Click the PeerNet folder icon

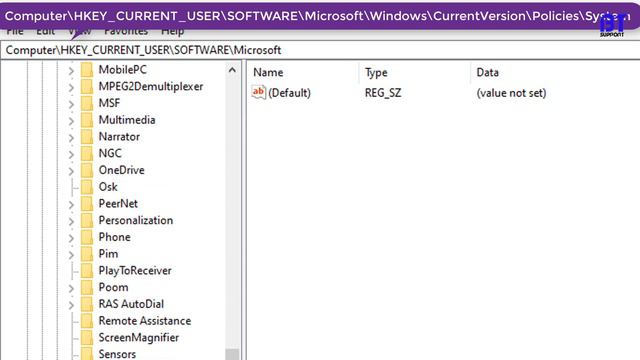(x=87, y=204)
